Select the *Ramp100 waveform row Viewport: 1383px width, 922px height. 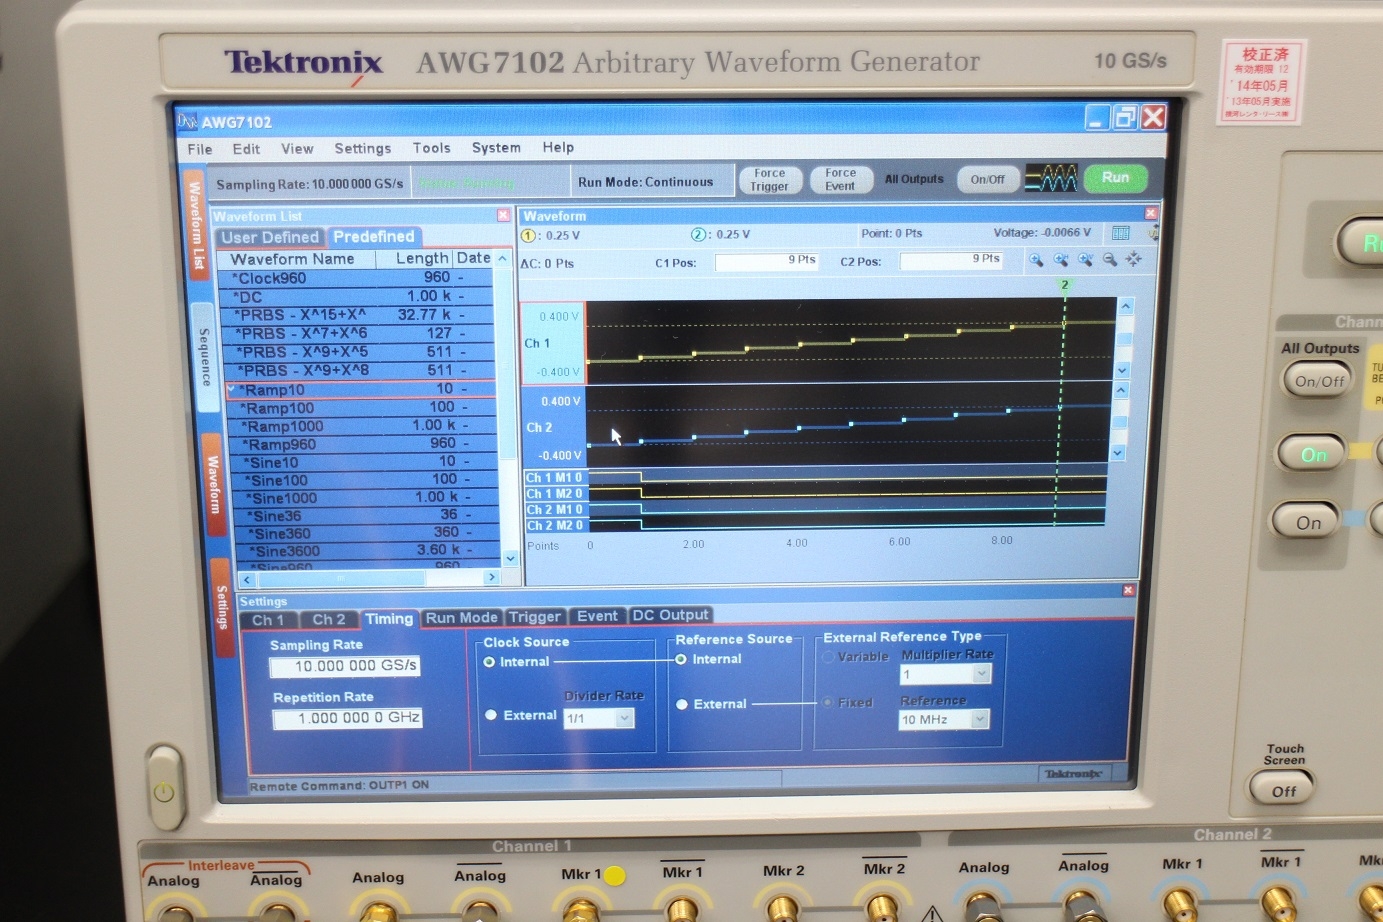pos(360,408)
